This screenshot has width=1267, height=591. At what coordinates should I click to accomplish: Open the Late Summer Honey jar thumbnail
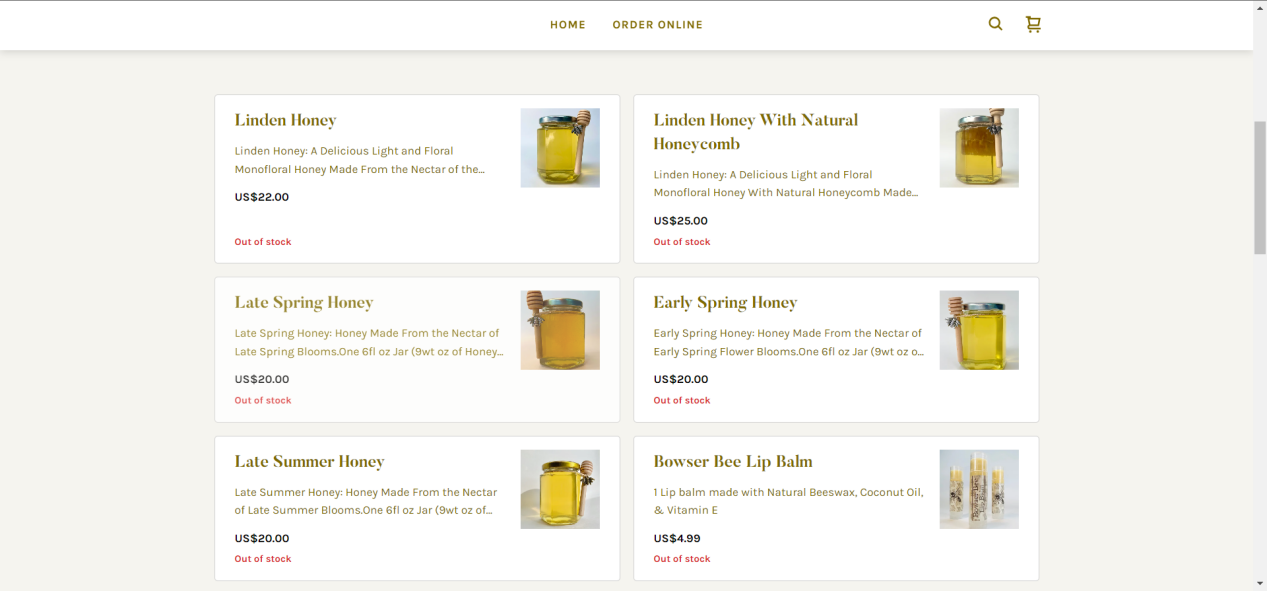tap(560, 489)
